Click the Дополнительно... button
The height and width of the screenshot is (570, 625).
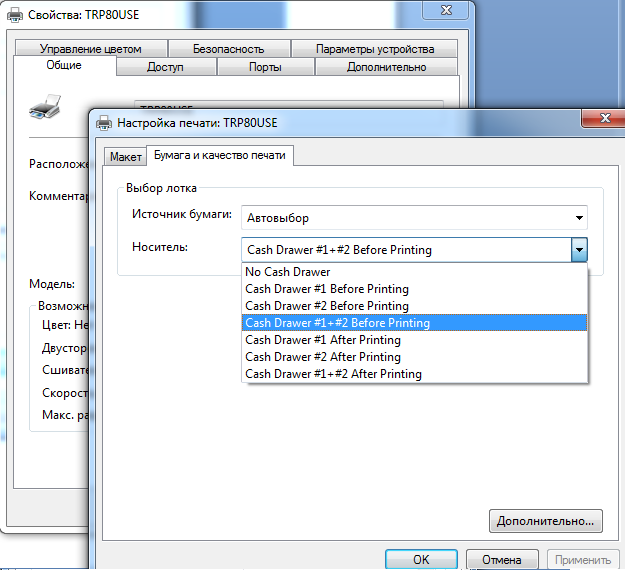click(x=546, y=521)
